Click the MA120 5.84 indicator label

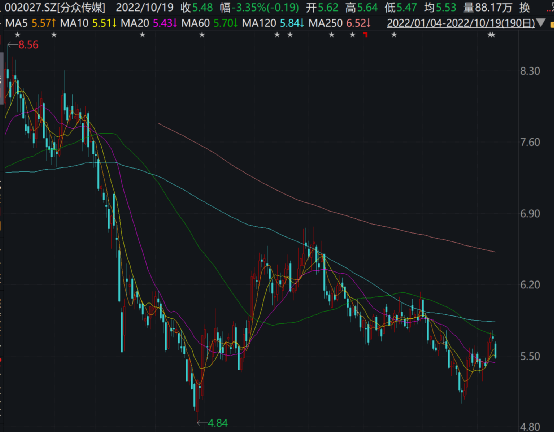pyautogui.click(x=273, y=23)
